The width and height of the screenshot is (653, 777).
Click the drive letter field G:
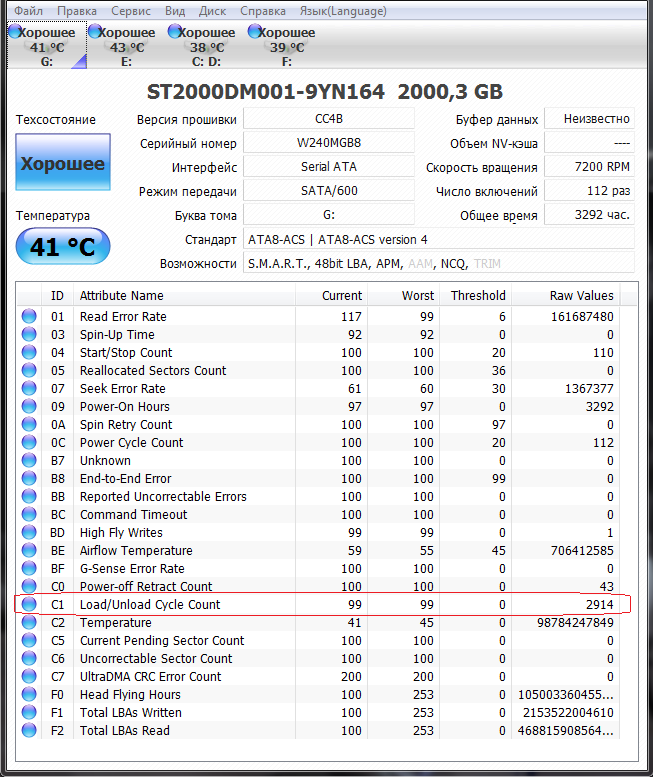click(x=329, y=215)
